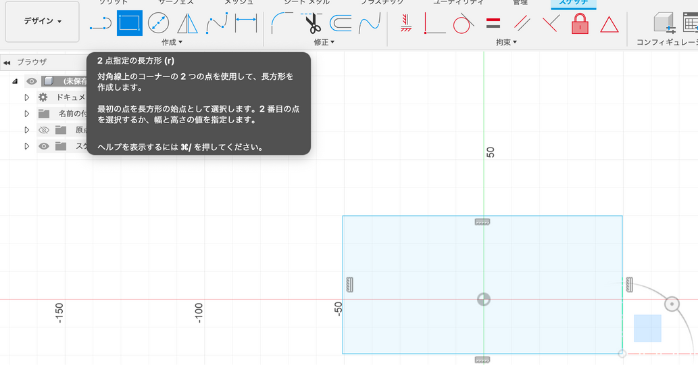Select the center diameter circle tool

(x=158, y=23)
